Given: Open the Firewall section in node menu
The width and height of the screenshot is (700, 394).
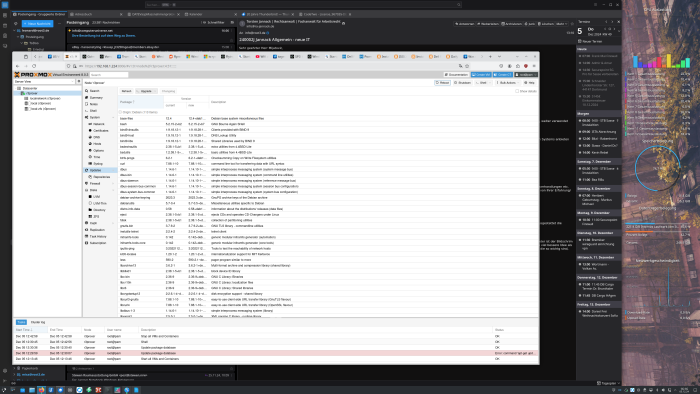Looking at the screenshot, I should coord(95,183).
